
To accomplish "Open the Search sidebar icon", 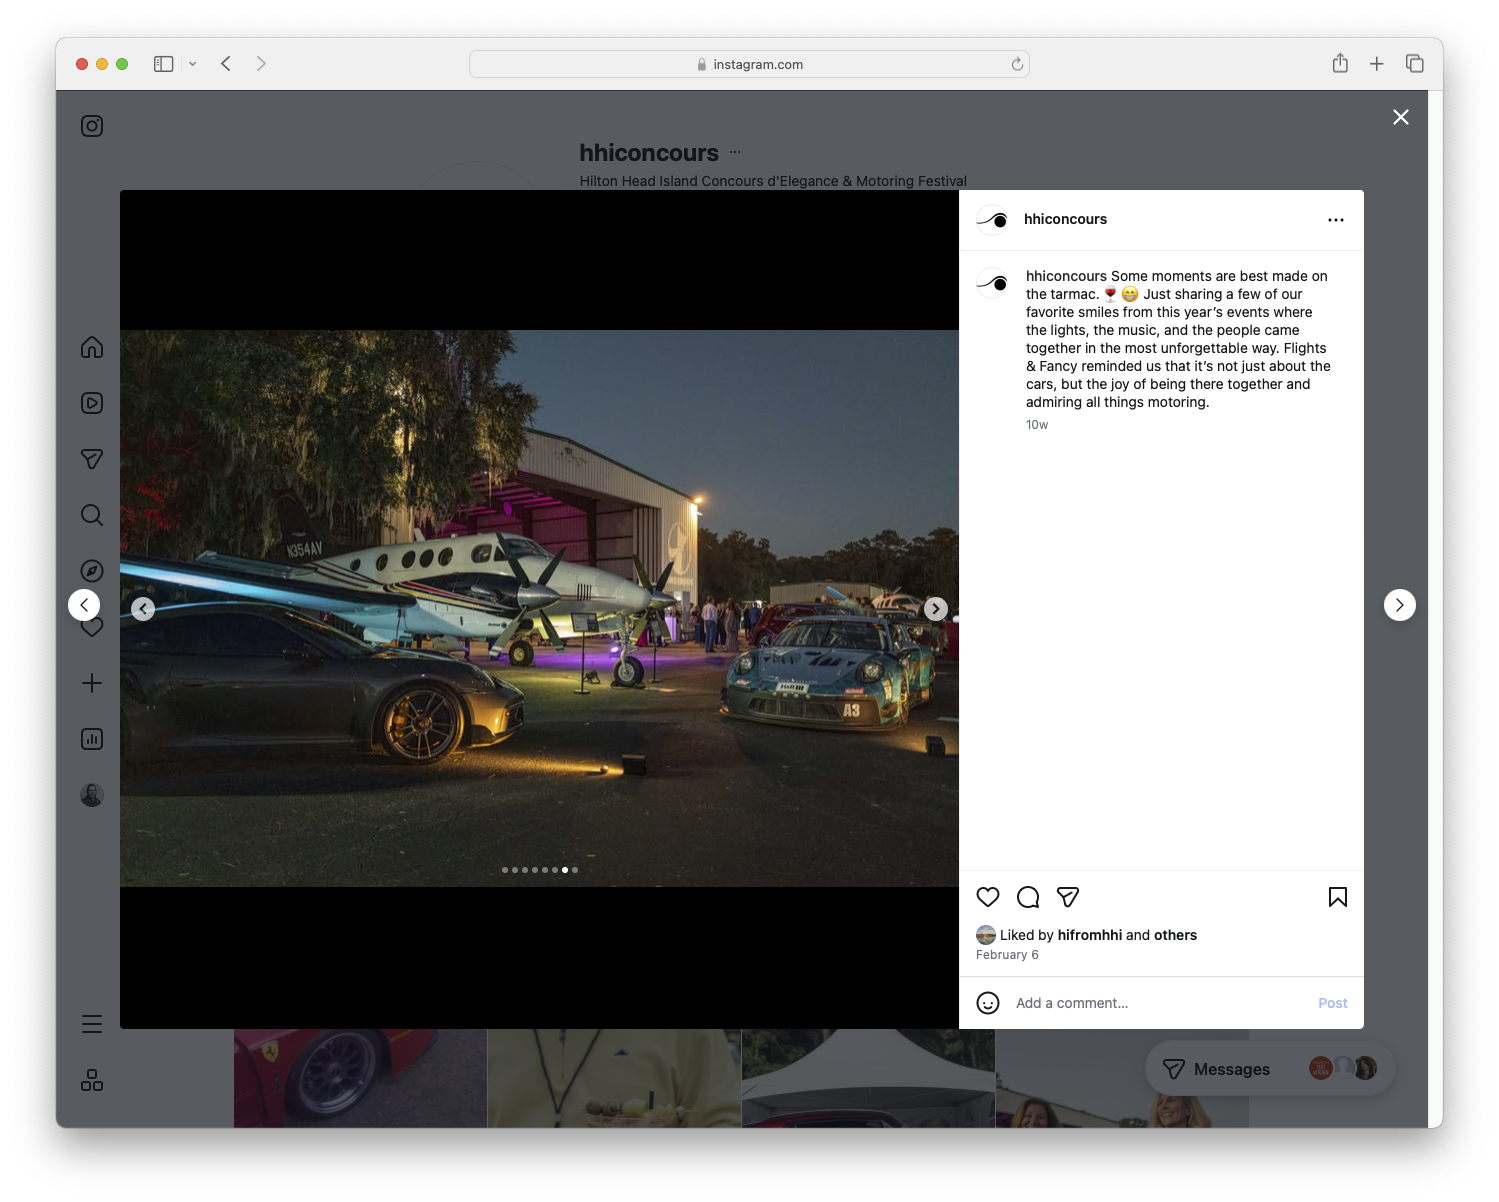I will 91,514.
